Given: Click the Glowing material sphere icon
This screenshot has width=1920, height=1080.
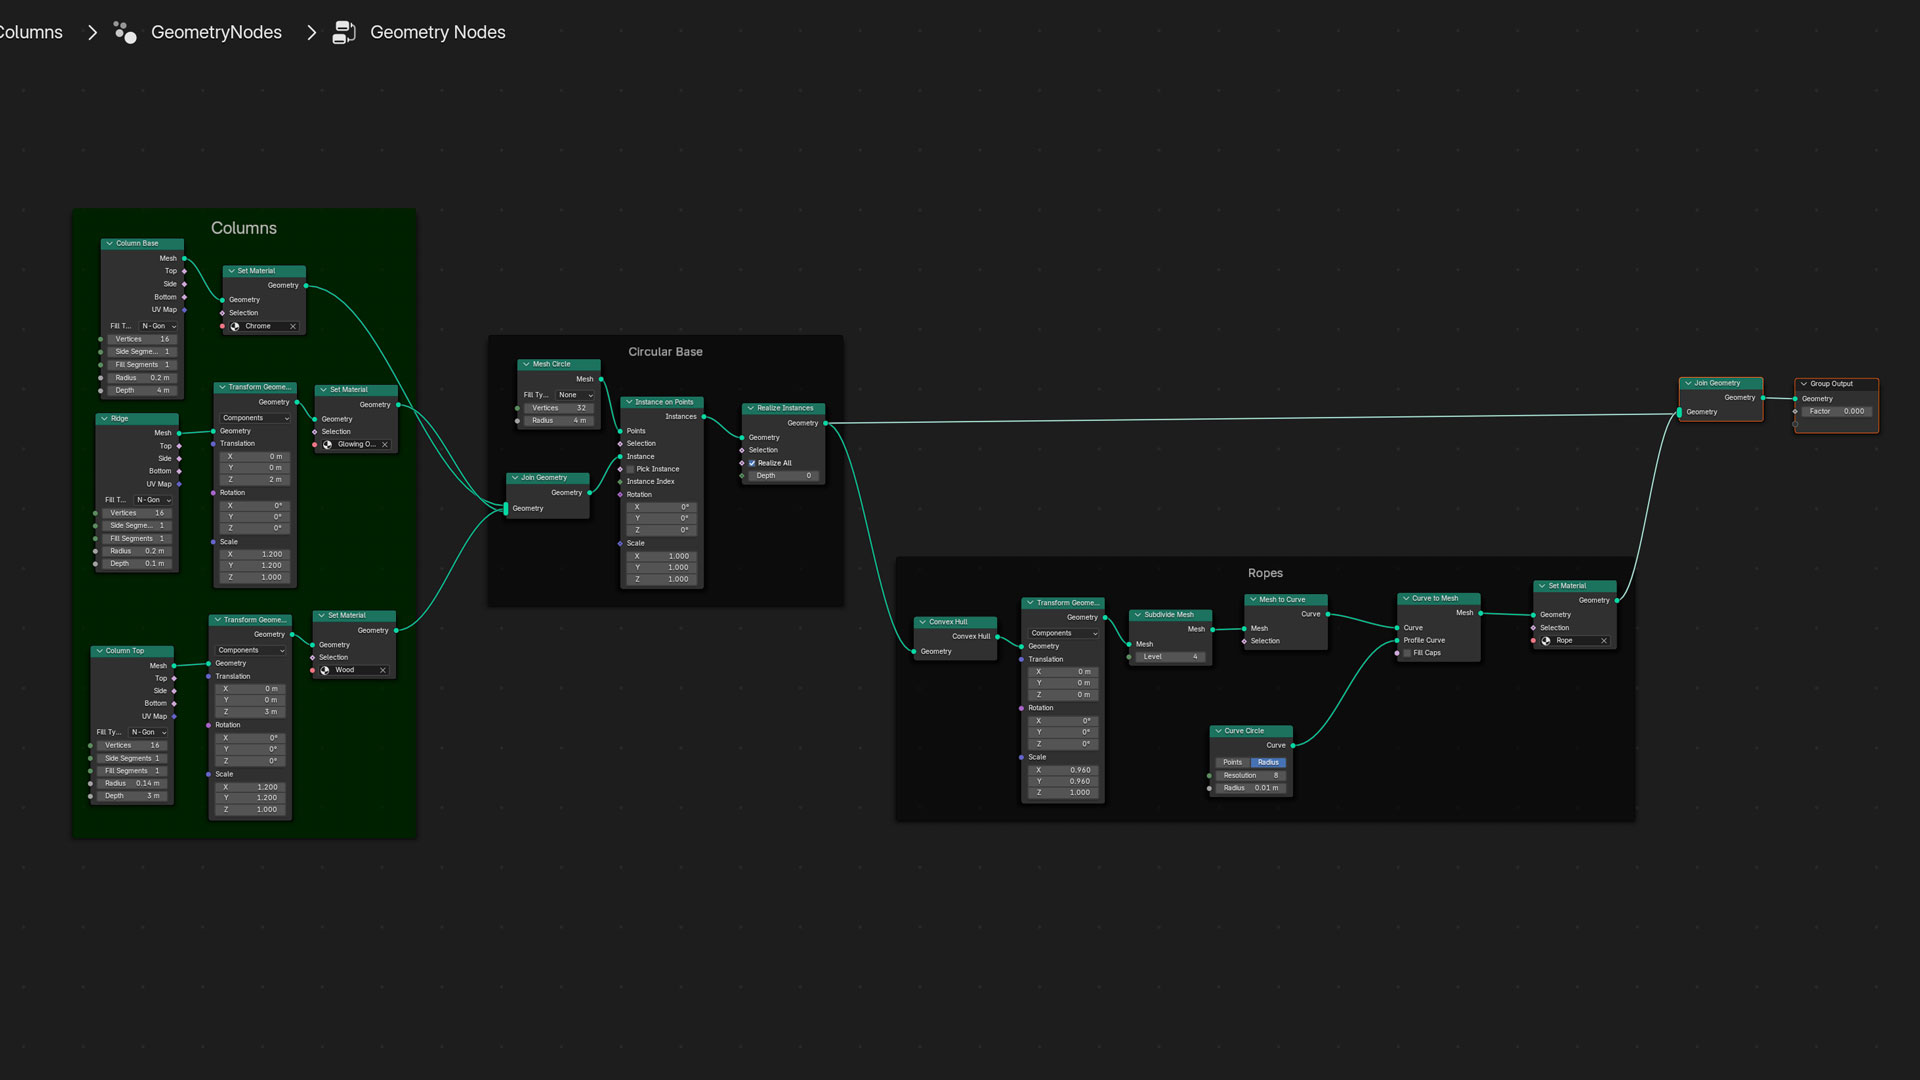Looking at the screenshot, I should 328,445.
